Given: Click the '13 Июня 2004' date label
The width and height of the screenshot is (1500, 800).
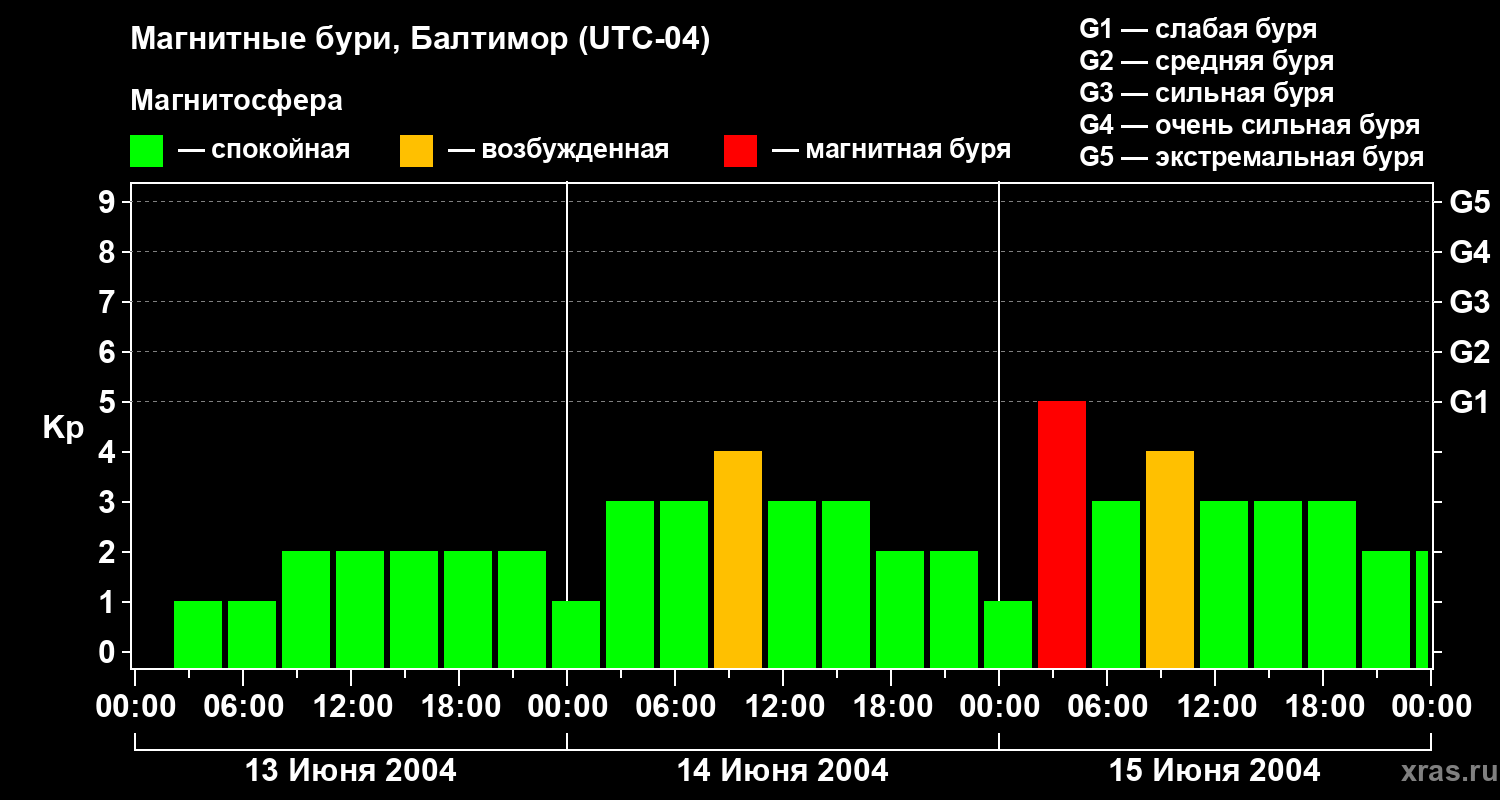Looking at the screenshot, I should [351, 771].
